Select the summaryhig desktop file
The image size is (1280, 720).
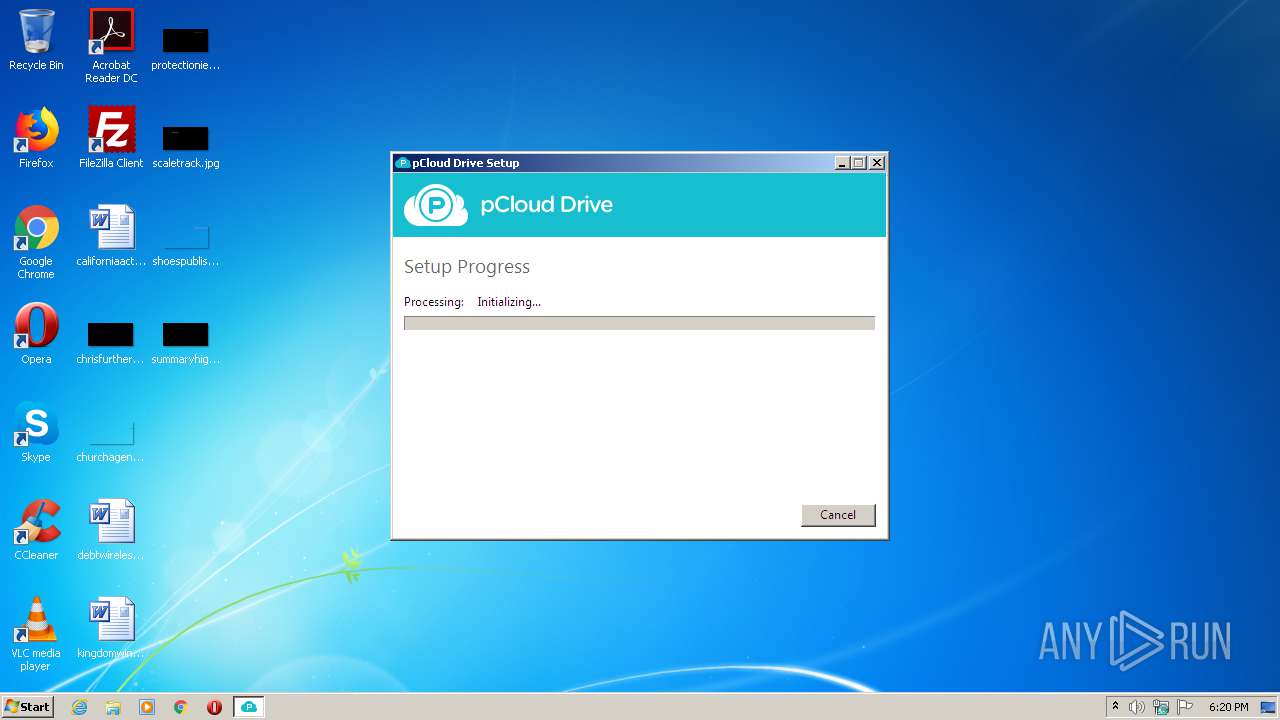click(x=186, y=342)
